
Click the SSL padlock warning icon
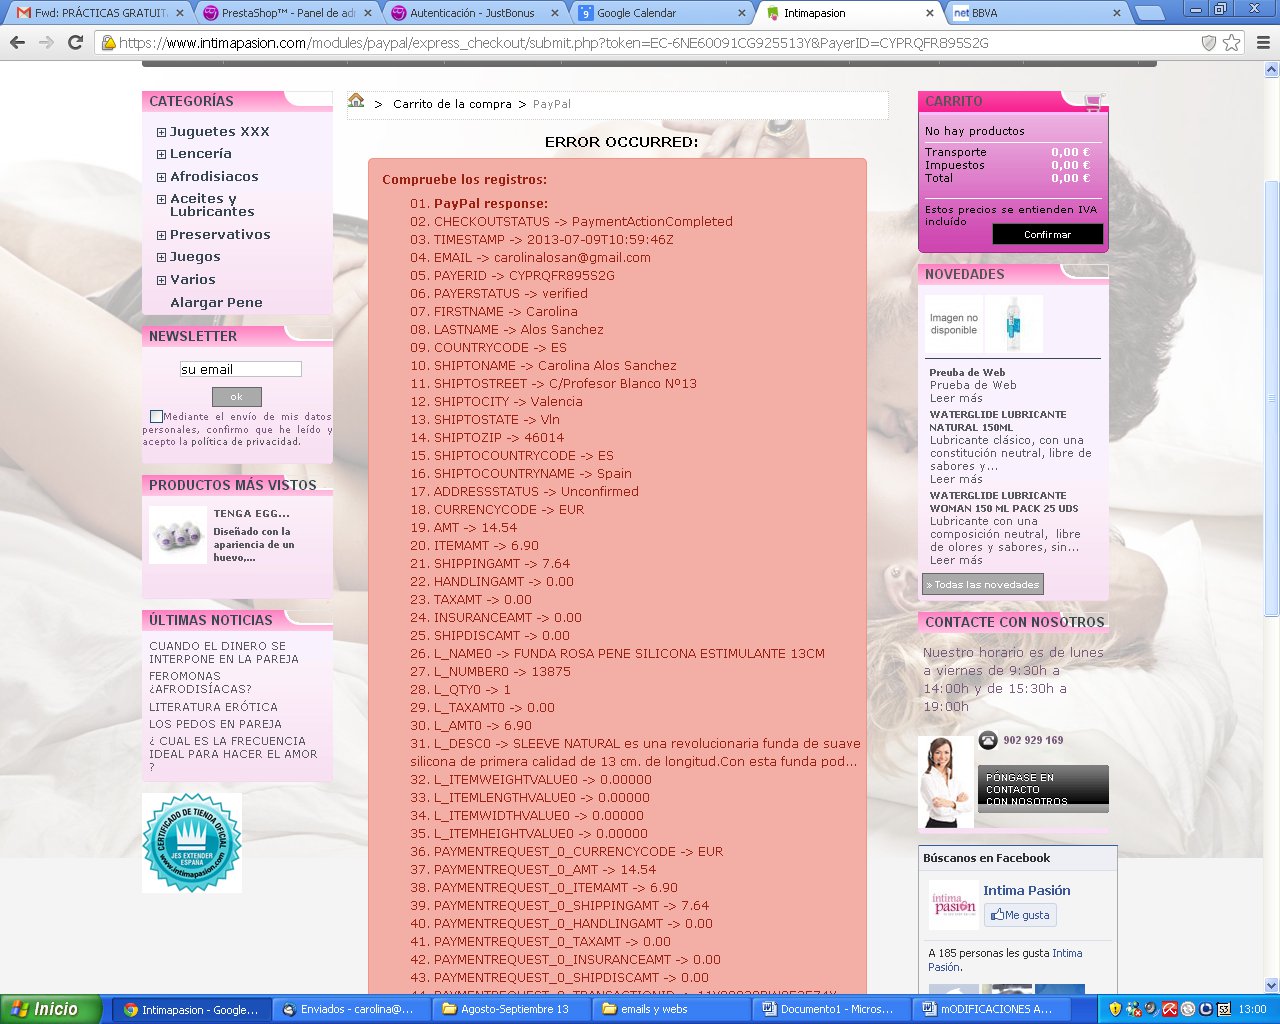[x=108, y=43]
